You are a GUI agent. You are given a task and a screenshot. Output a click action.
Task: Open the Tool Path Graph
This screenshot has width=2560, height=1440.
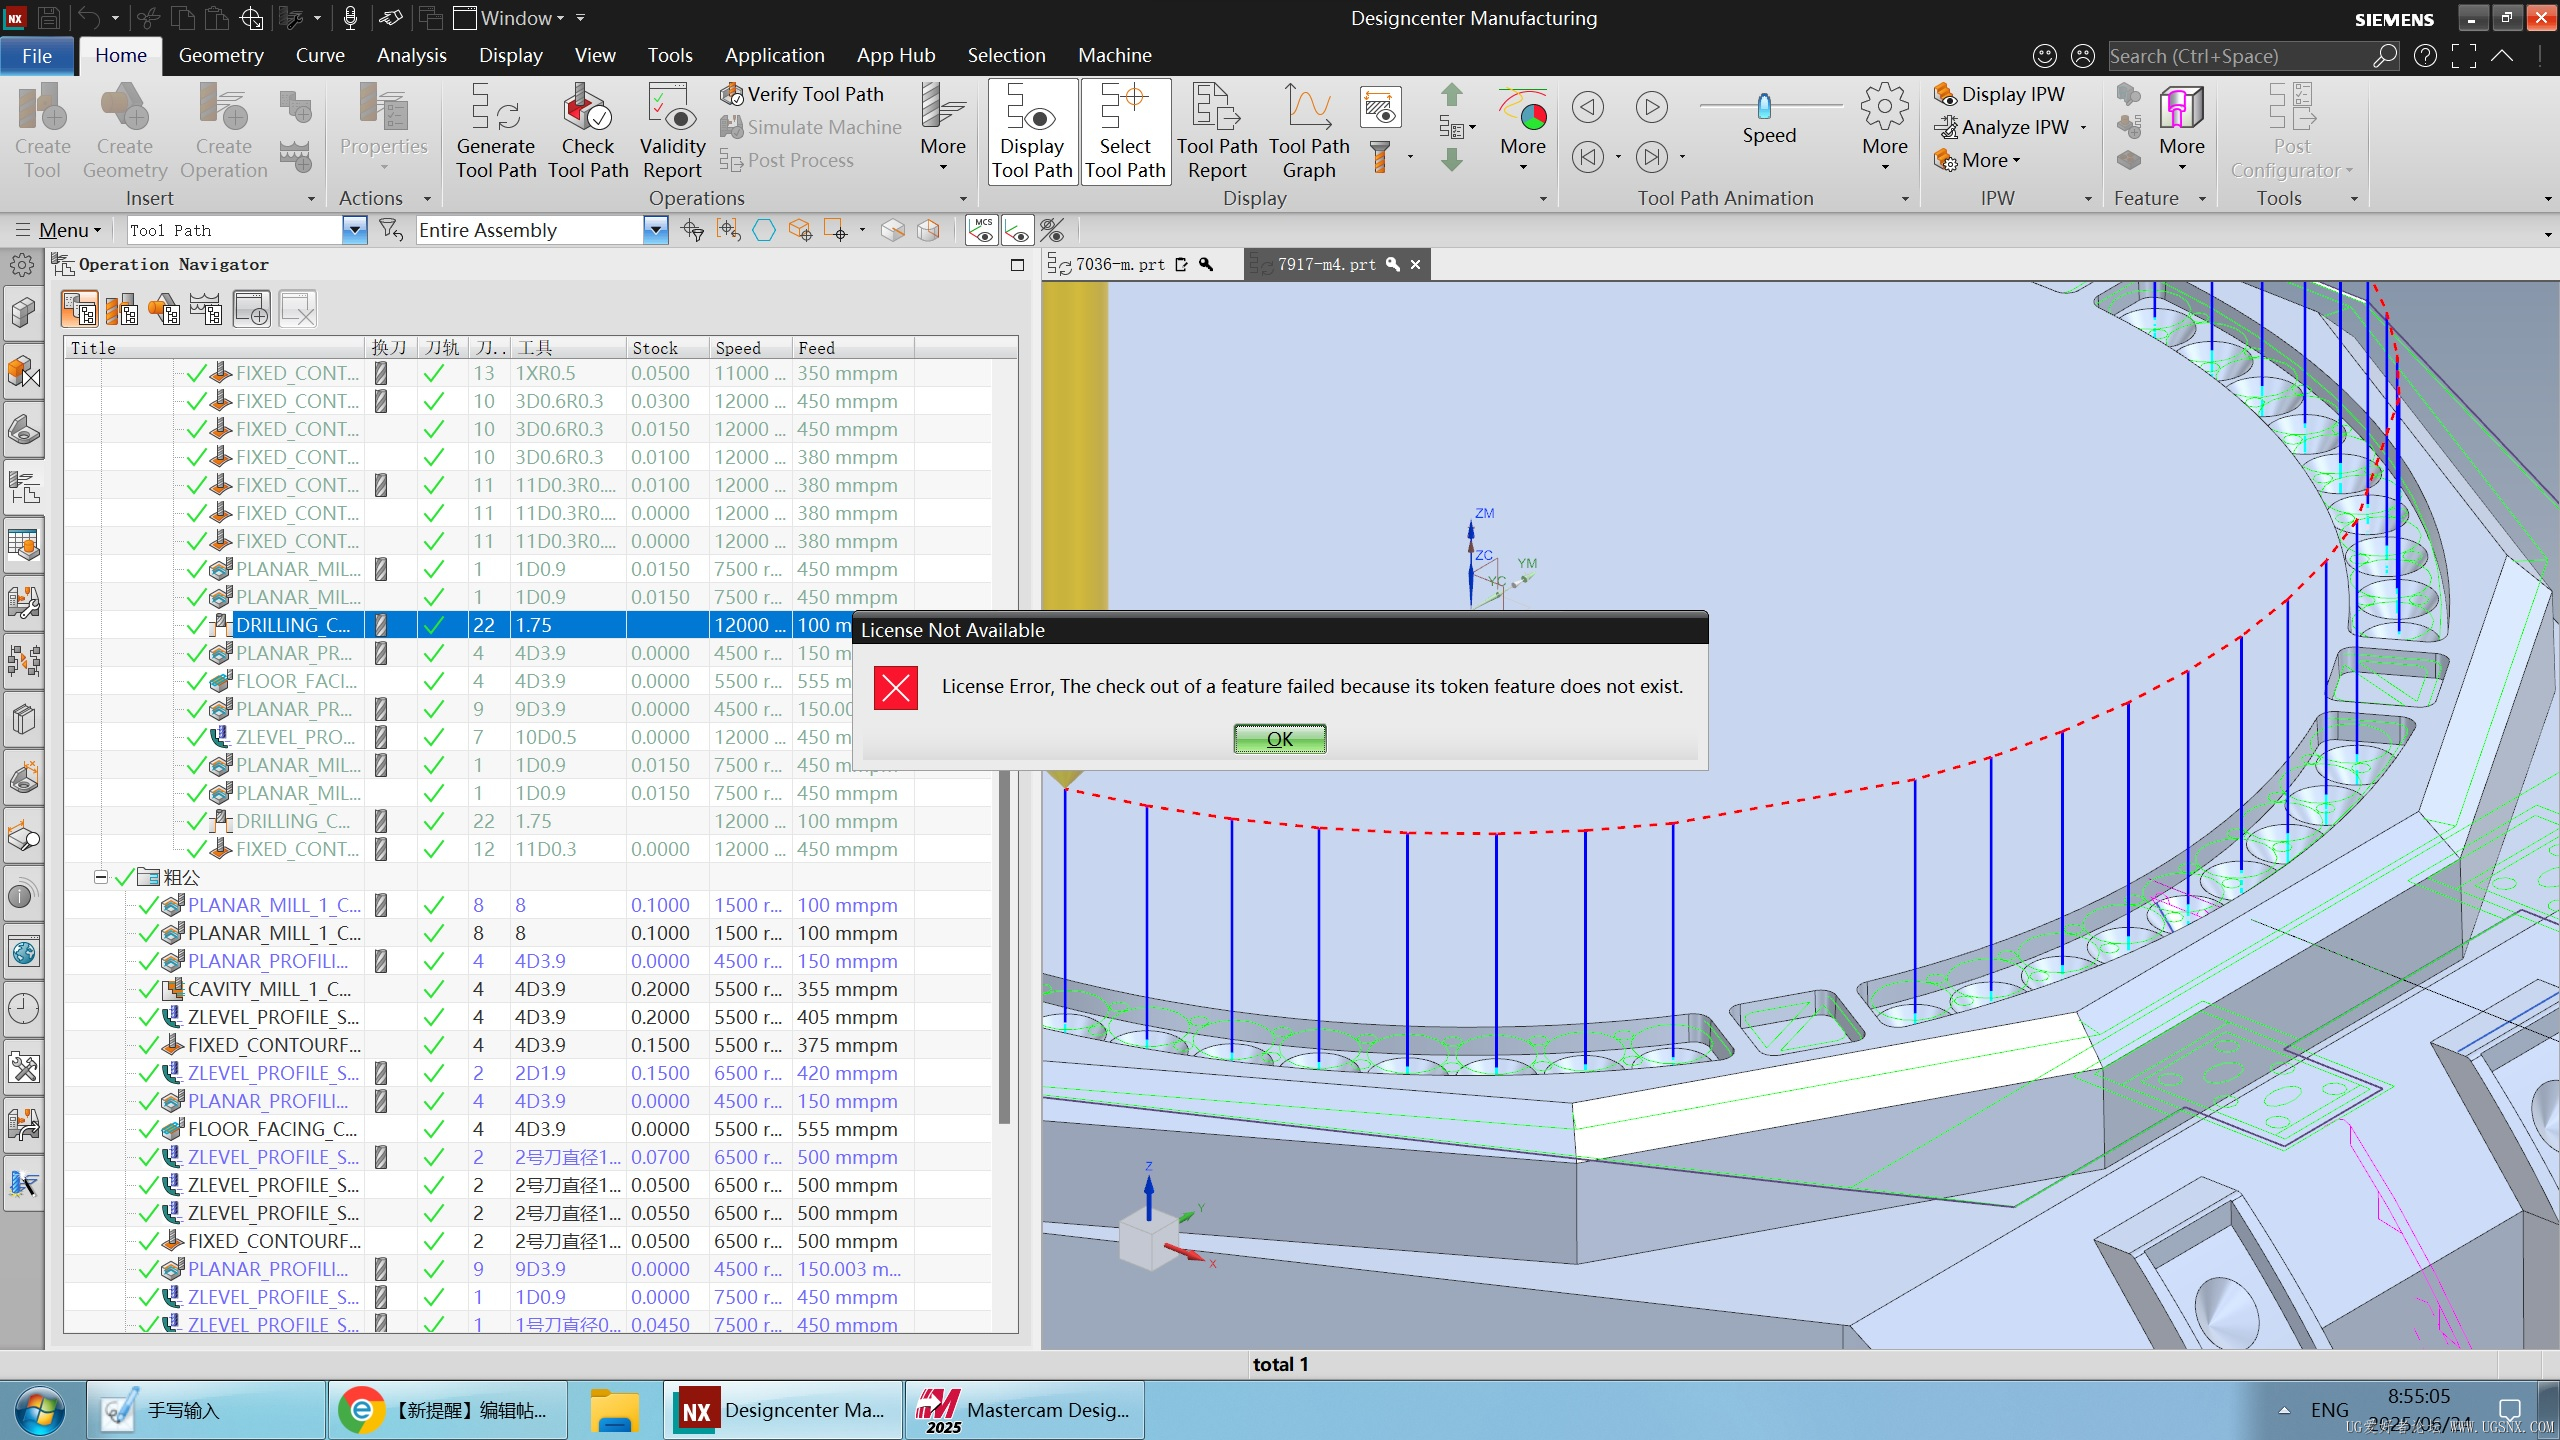[x=1309, y=132]
